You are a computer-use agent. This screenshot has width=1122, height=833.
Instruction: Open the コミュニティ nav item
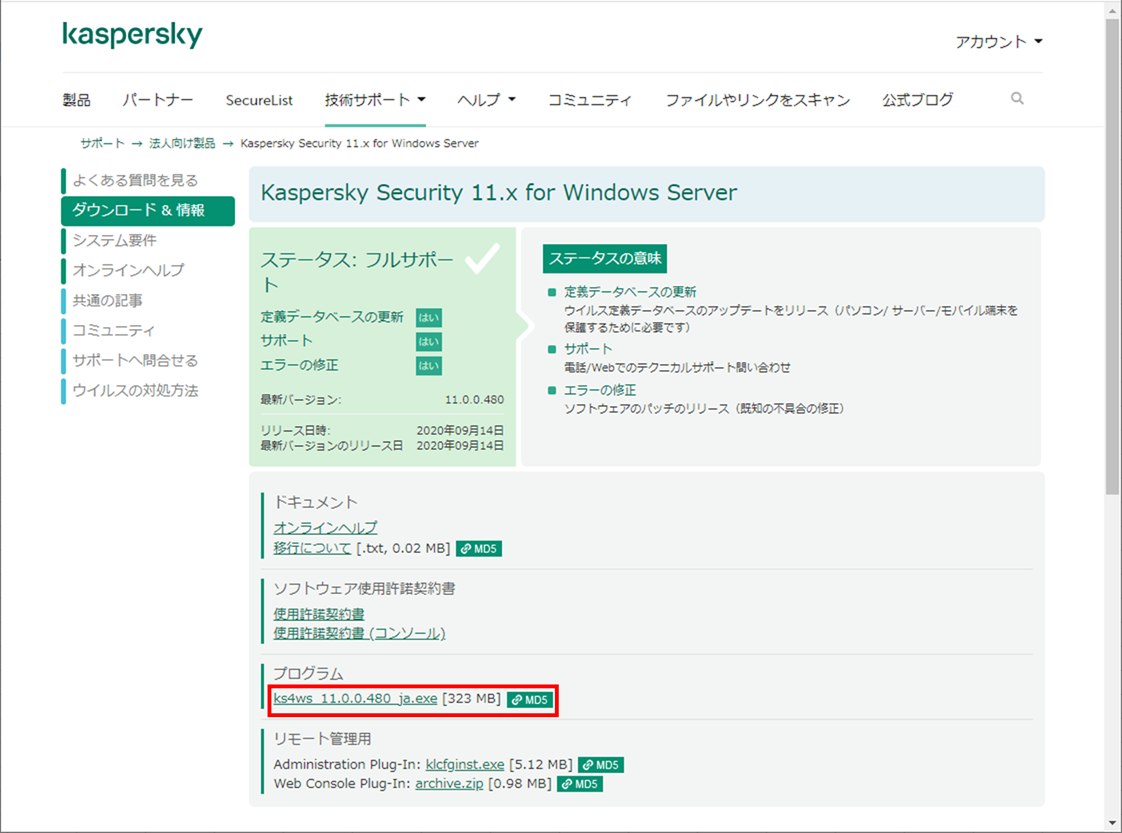coord(590,99)
